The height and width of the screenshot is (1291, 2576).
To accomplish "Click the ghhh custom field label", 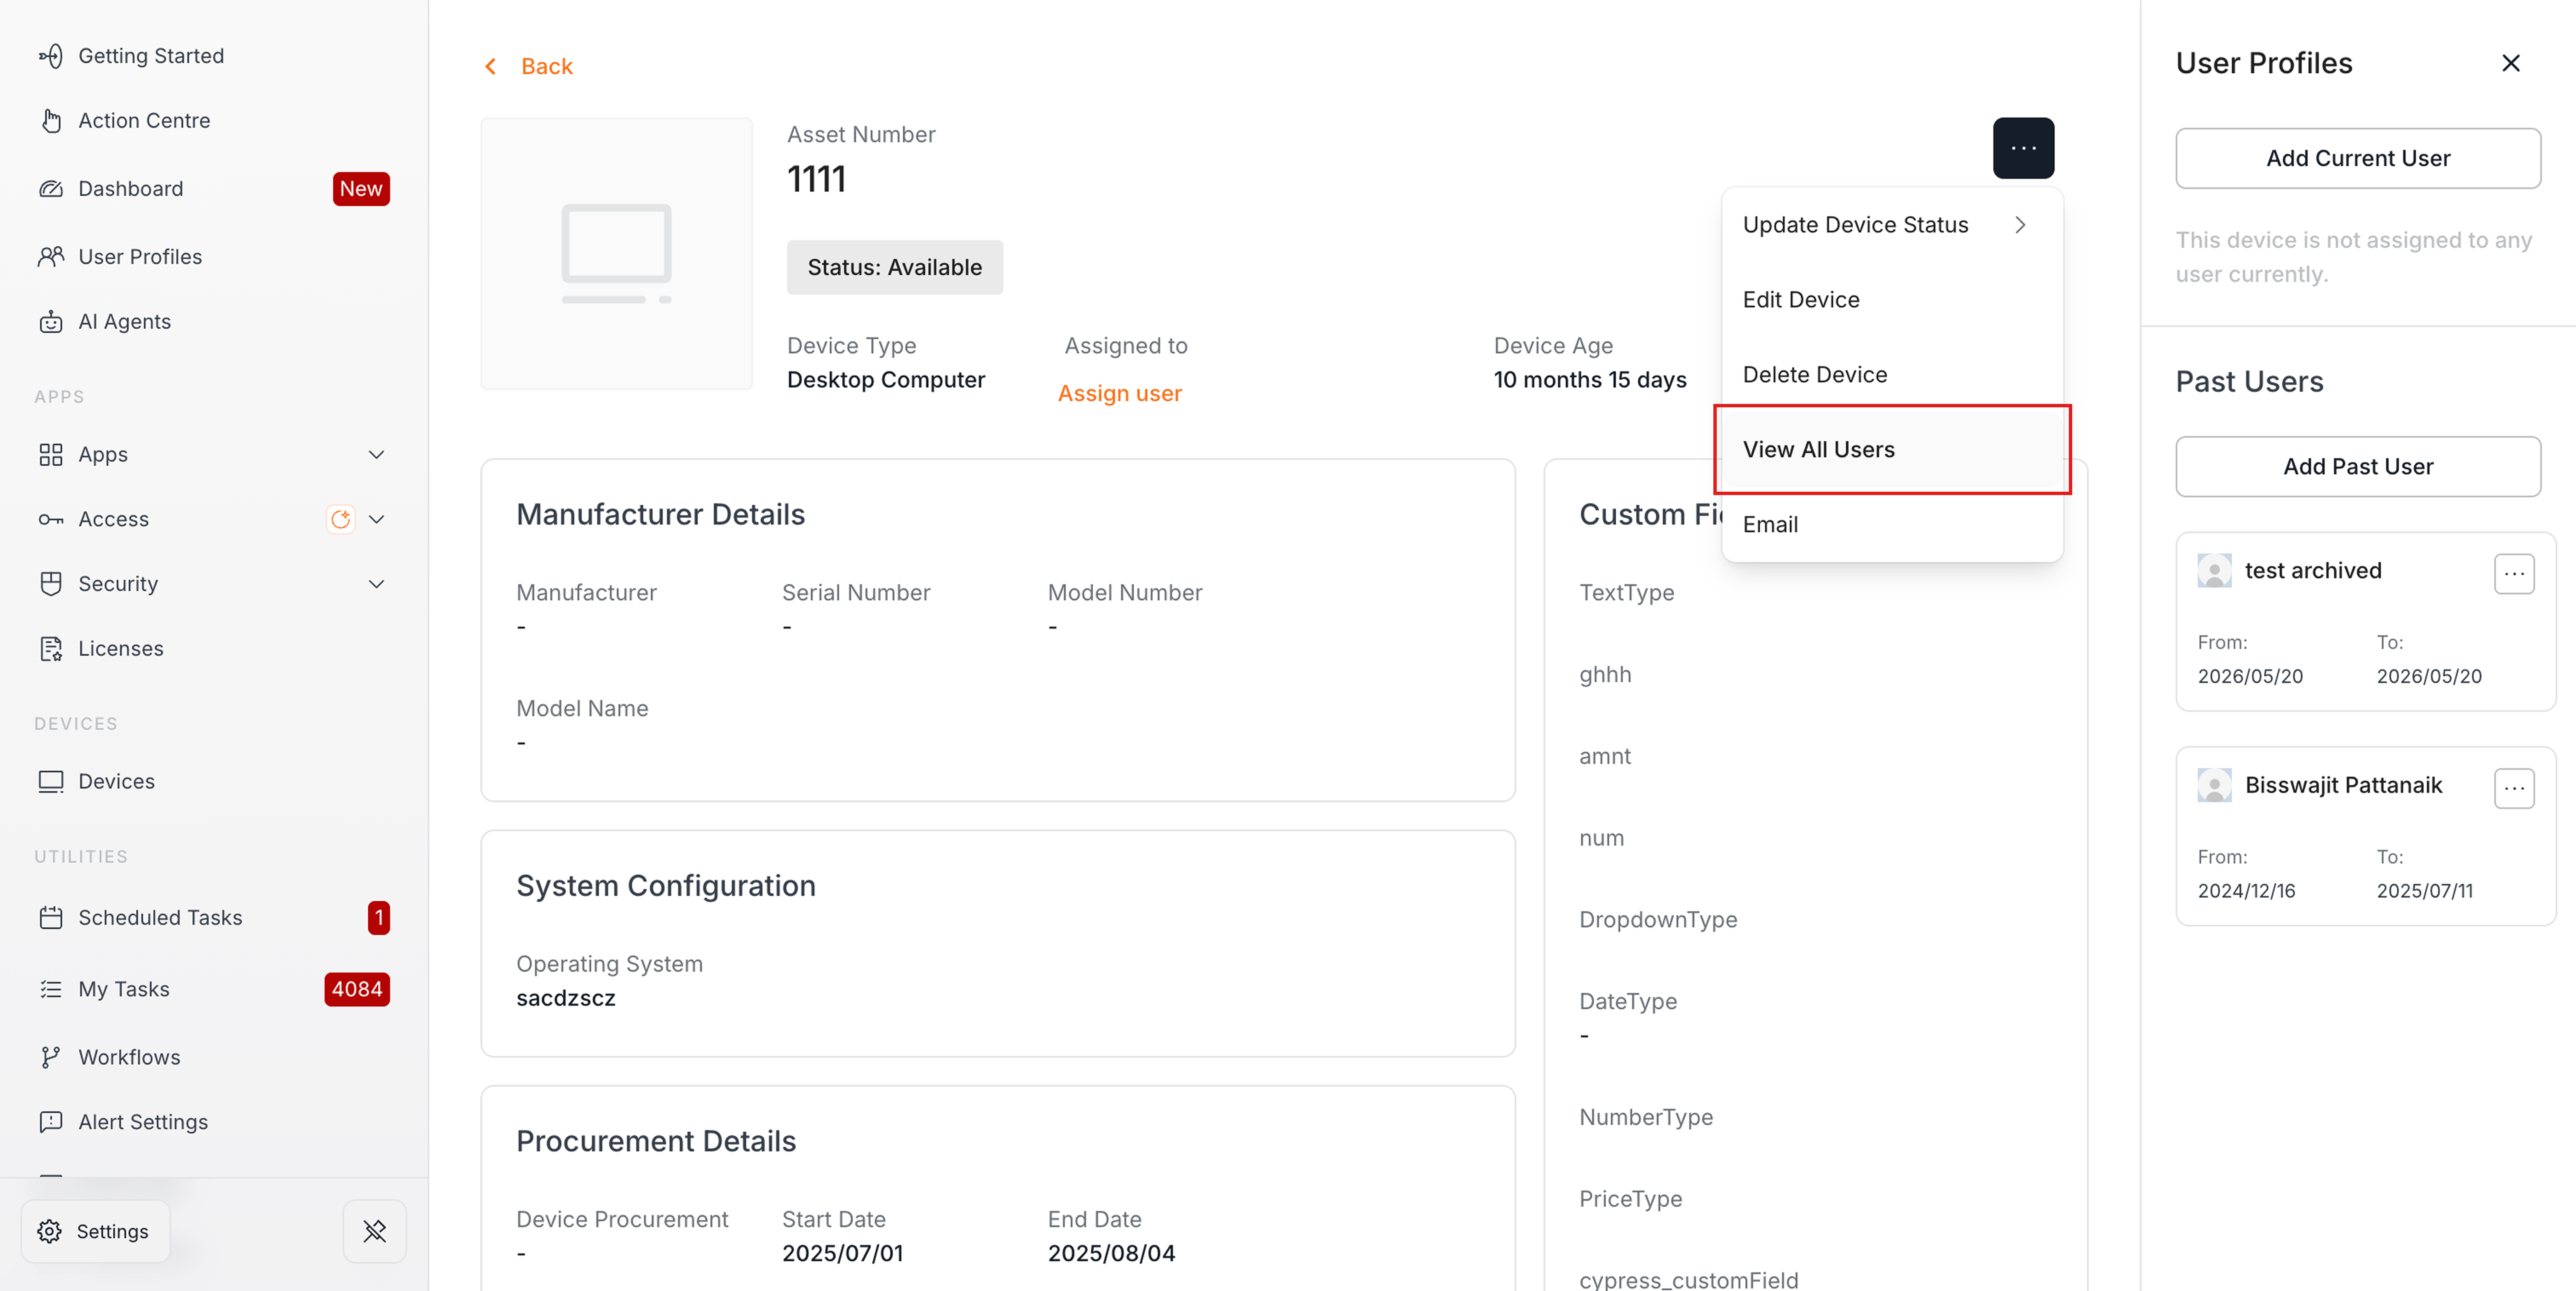I will [x=1605, y=675].
